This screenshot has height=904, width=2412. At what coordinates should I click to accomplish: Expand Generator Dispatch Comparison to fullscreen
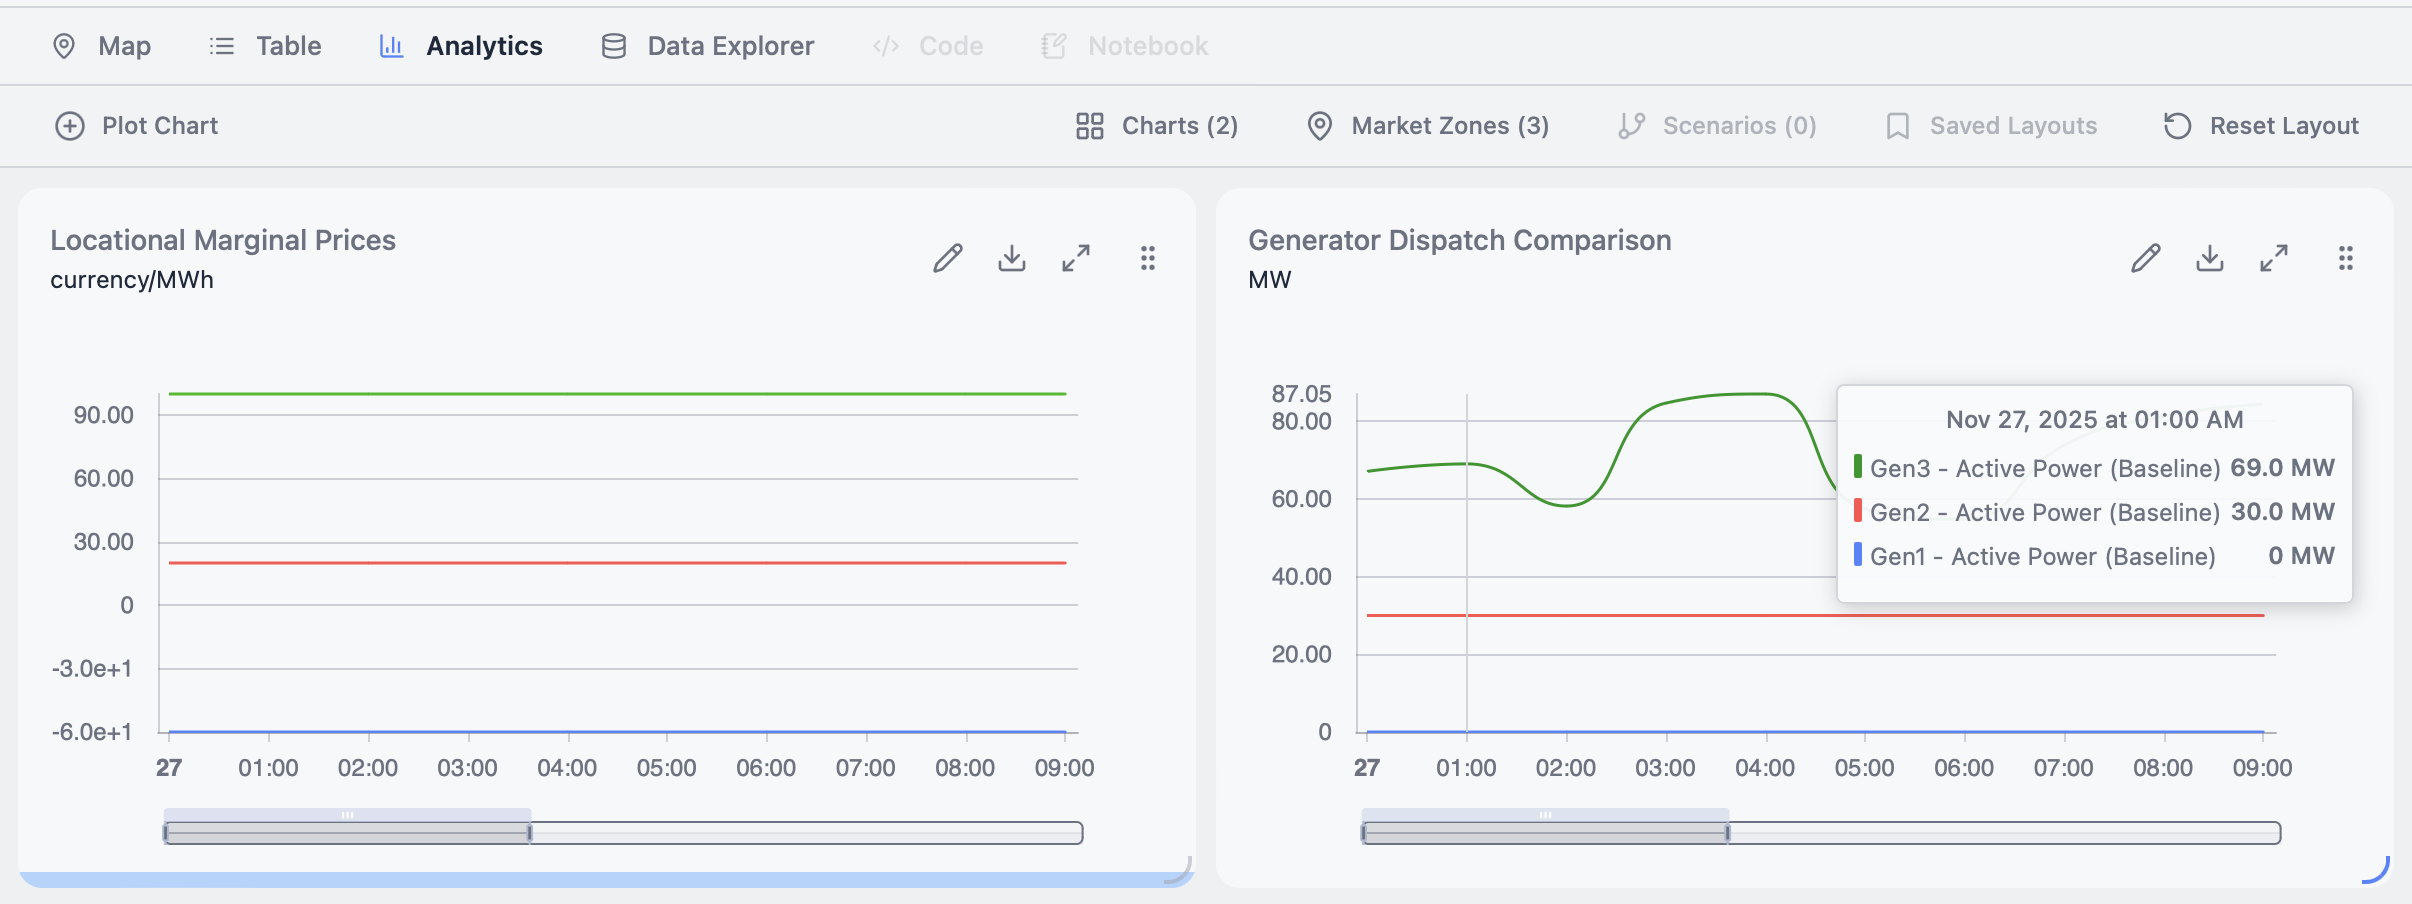[x=2274, y=259]
